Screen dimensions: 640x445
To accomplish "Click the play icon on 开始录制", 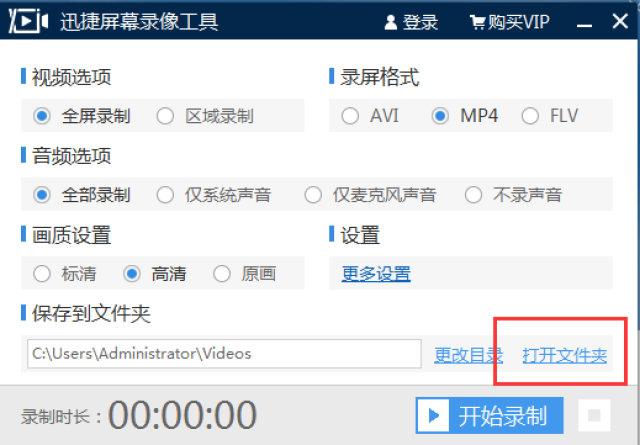I will click(x=433, y=416).
